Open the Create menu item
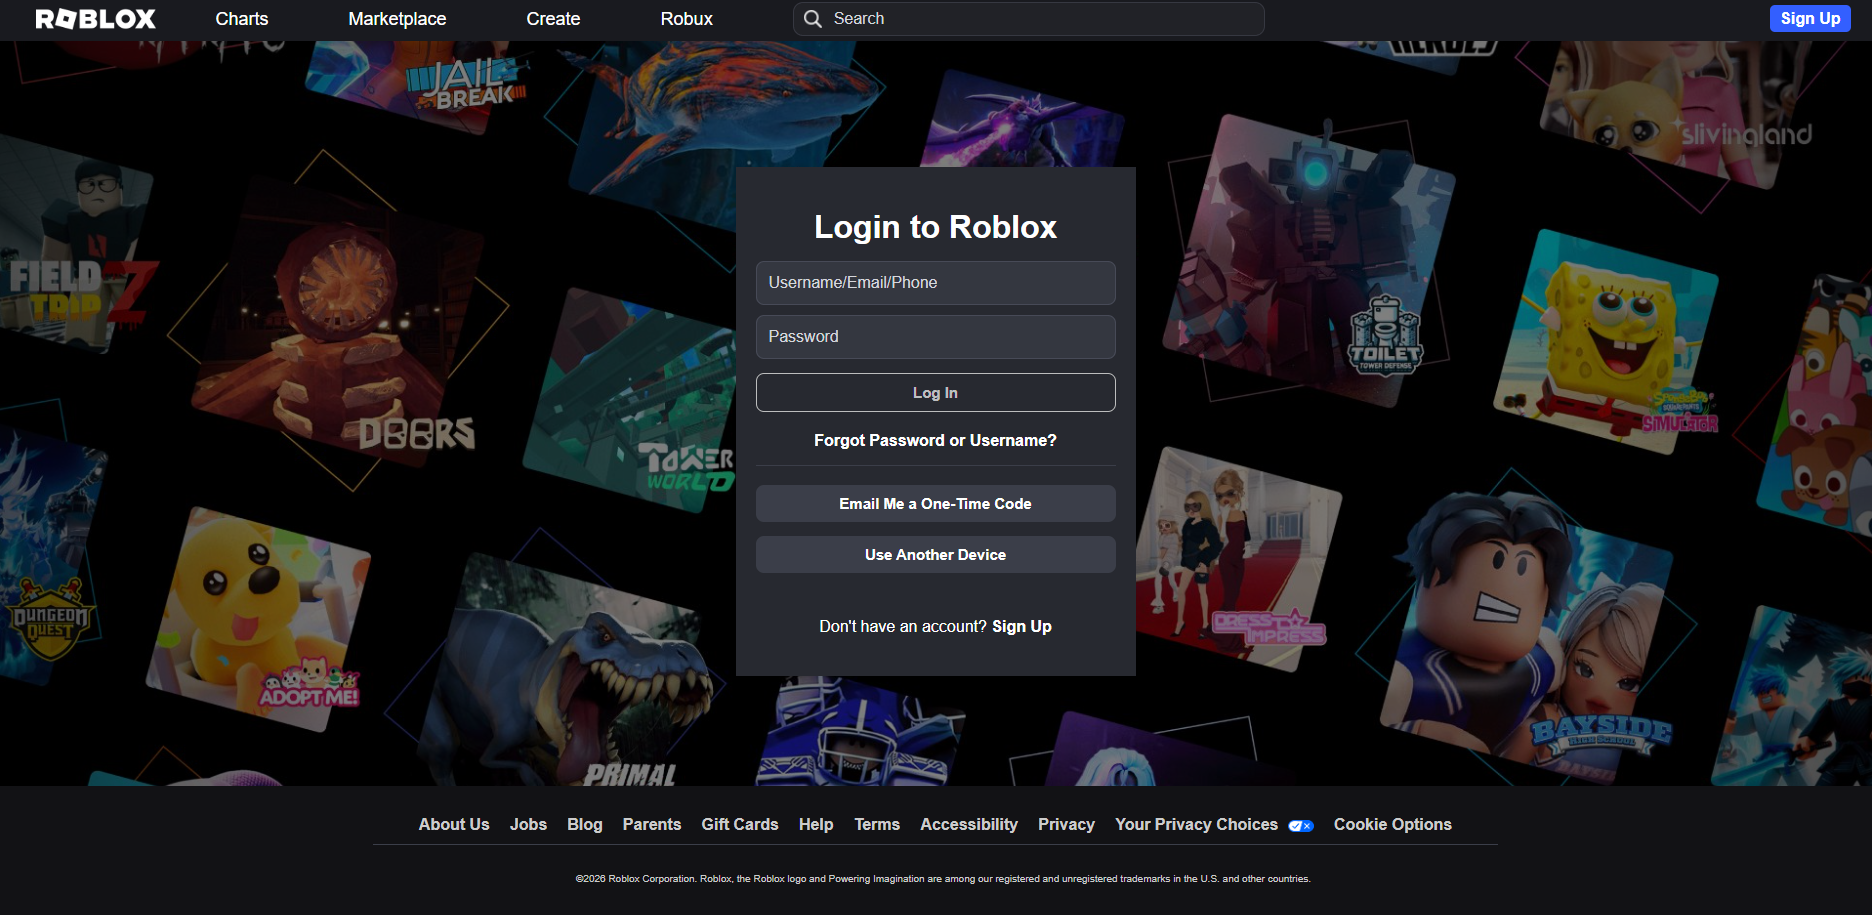The image size is (1872, 915). [x=553, y=19]
